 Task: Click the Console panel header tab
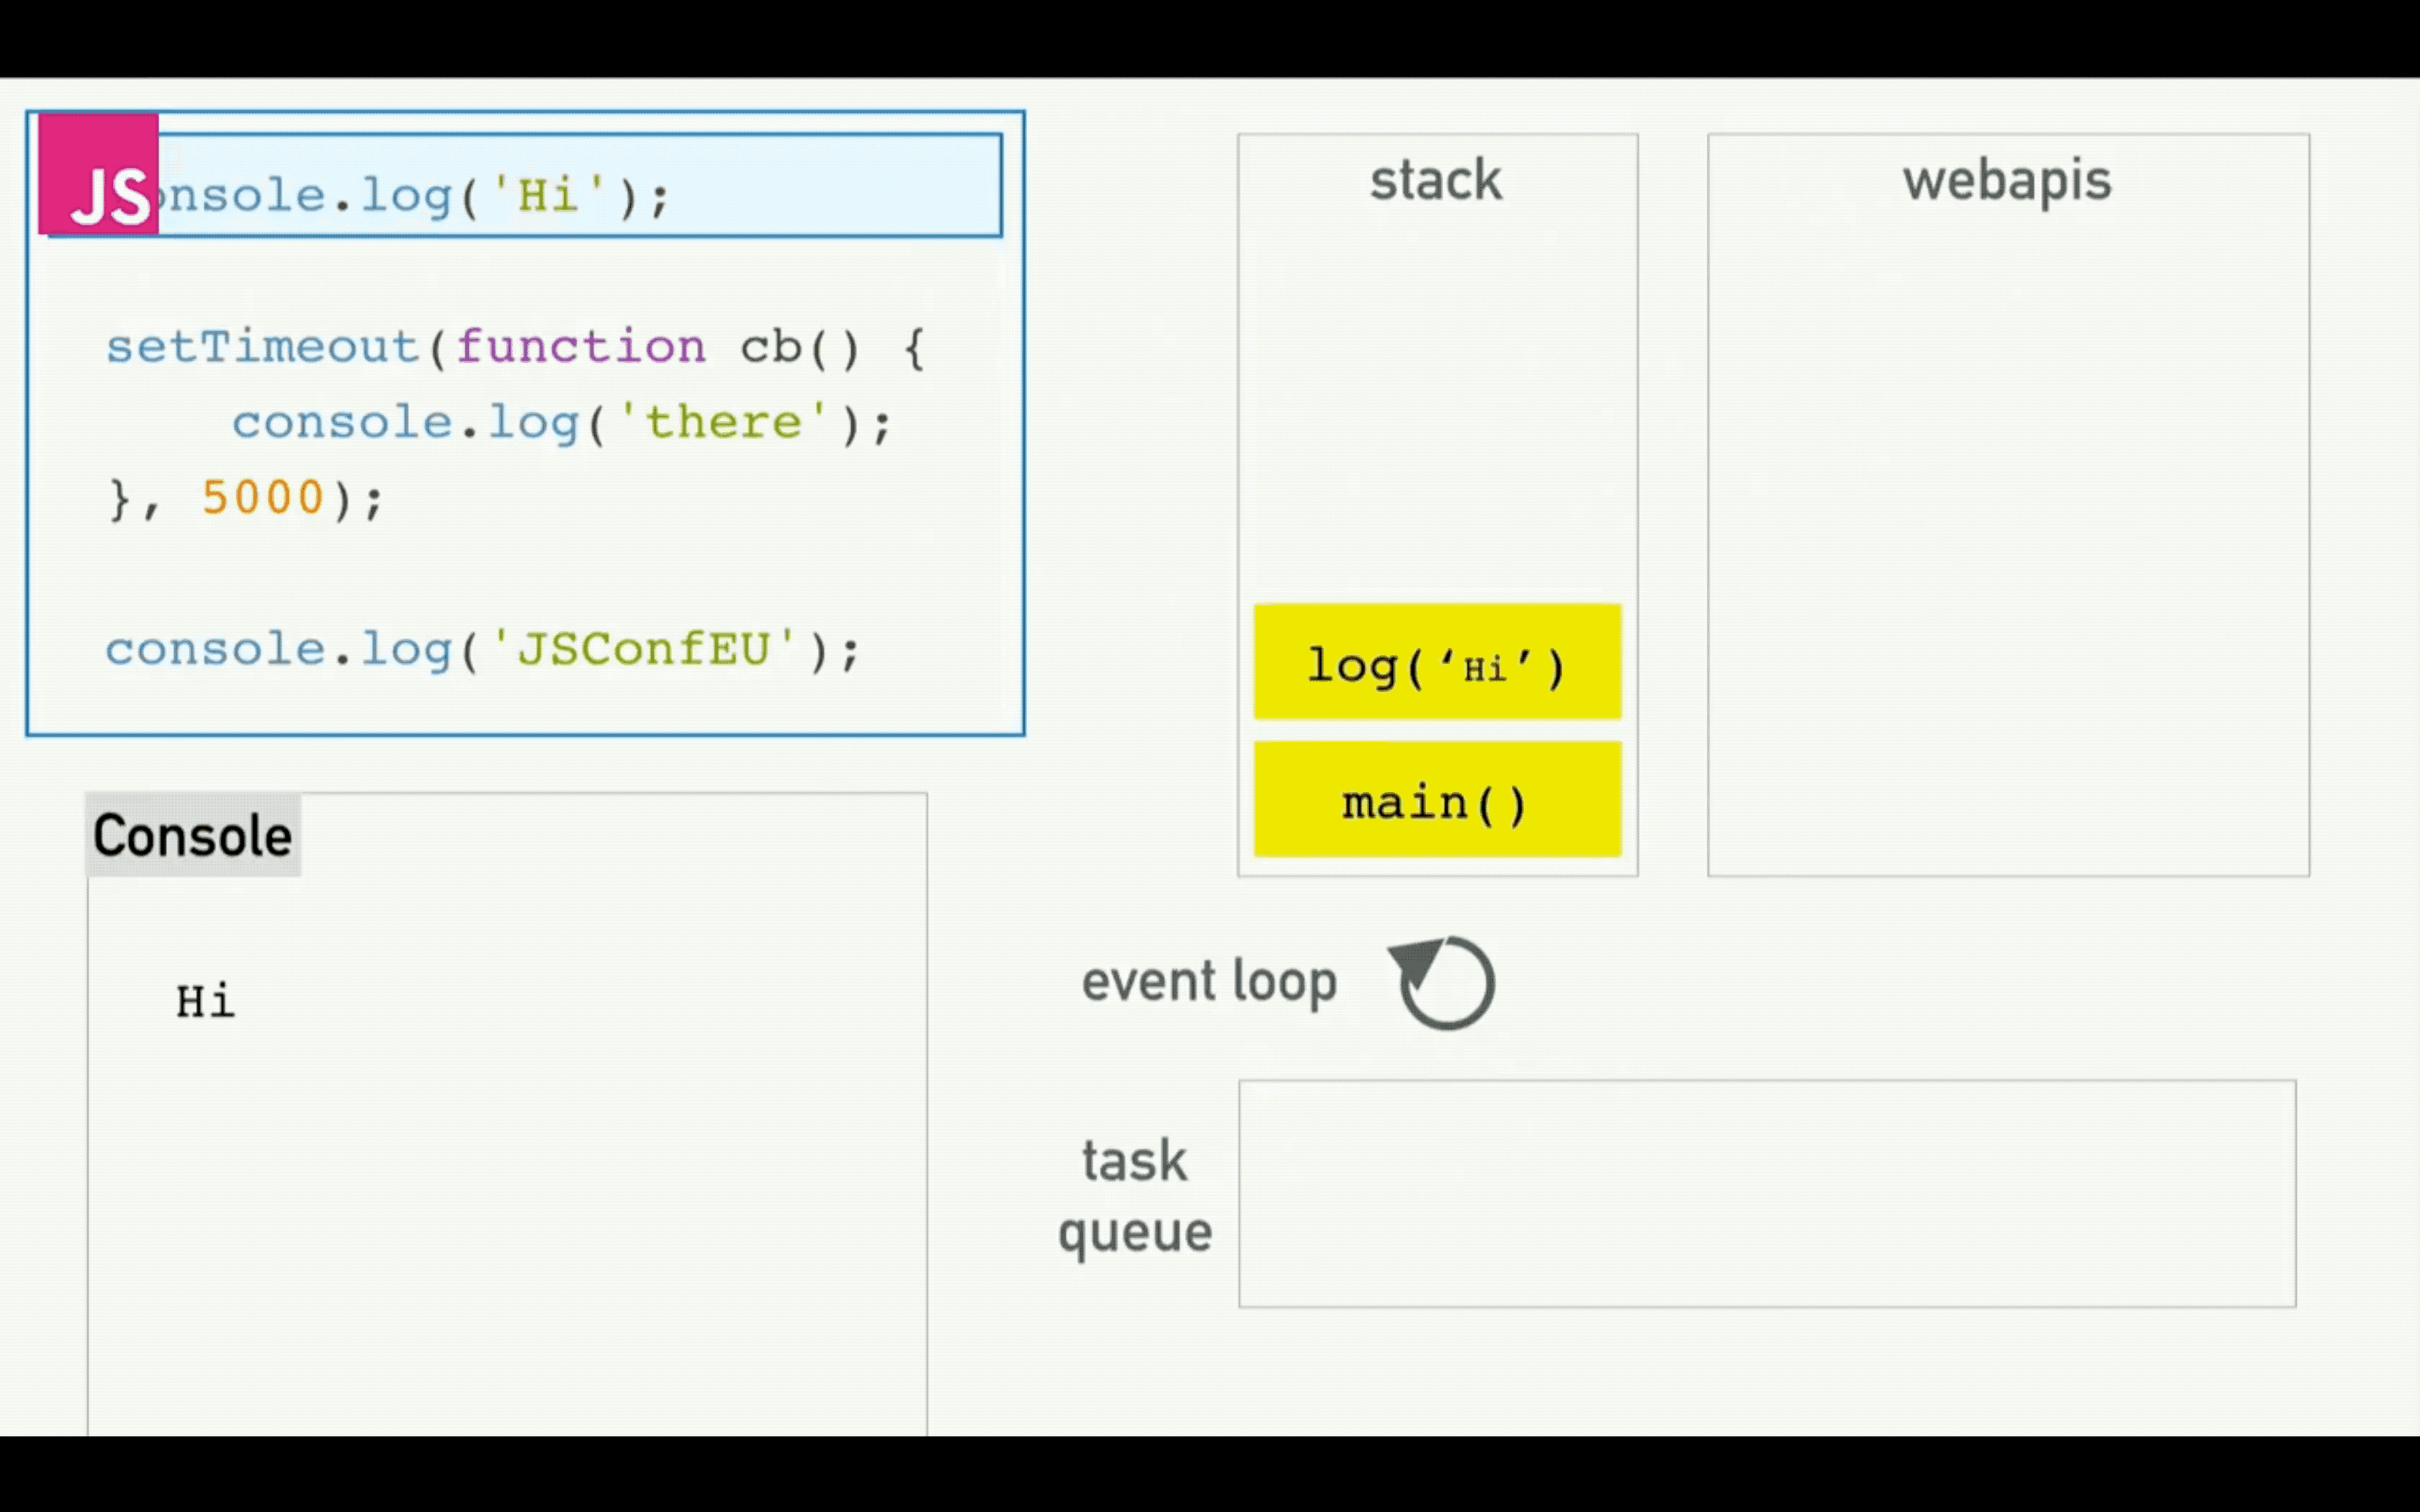(x=193, y=835)
